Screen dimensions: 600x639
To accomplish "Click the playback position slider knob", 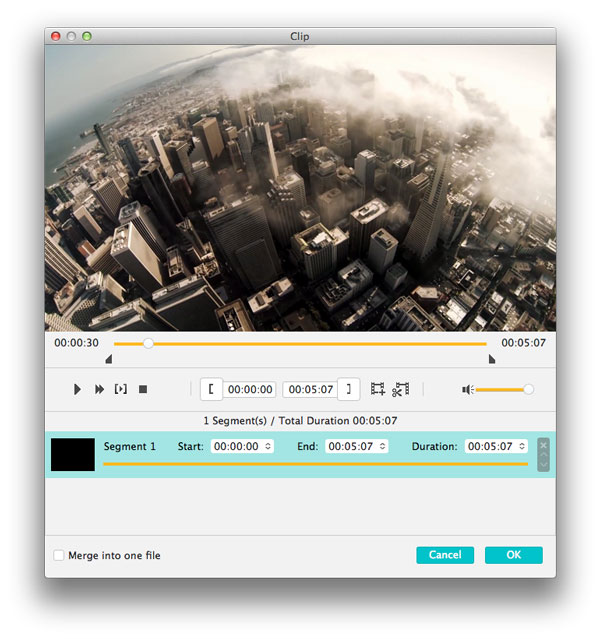I will (x=148, y=343).
